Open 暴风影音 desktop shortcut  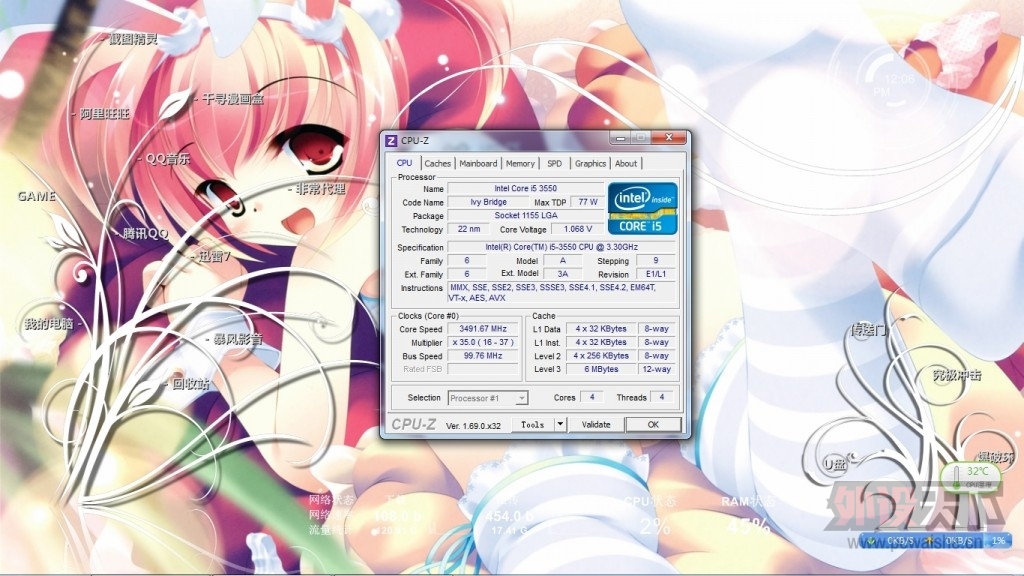point(238,339)
